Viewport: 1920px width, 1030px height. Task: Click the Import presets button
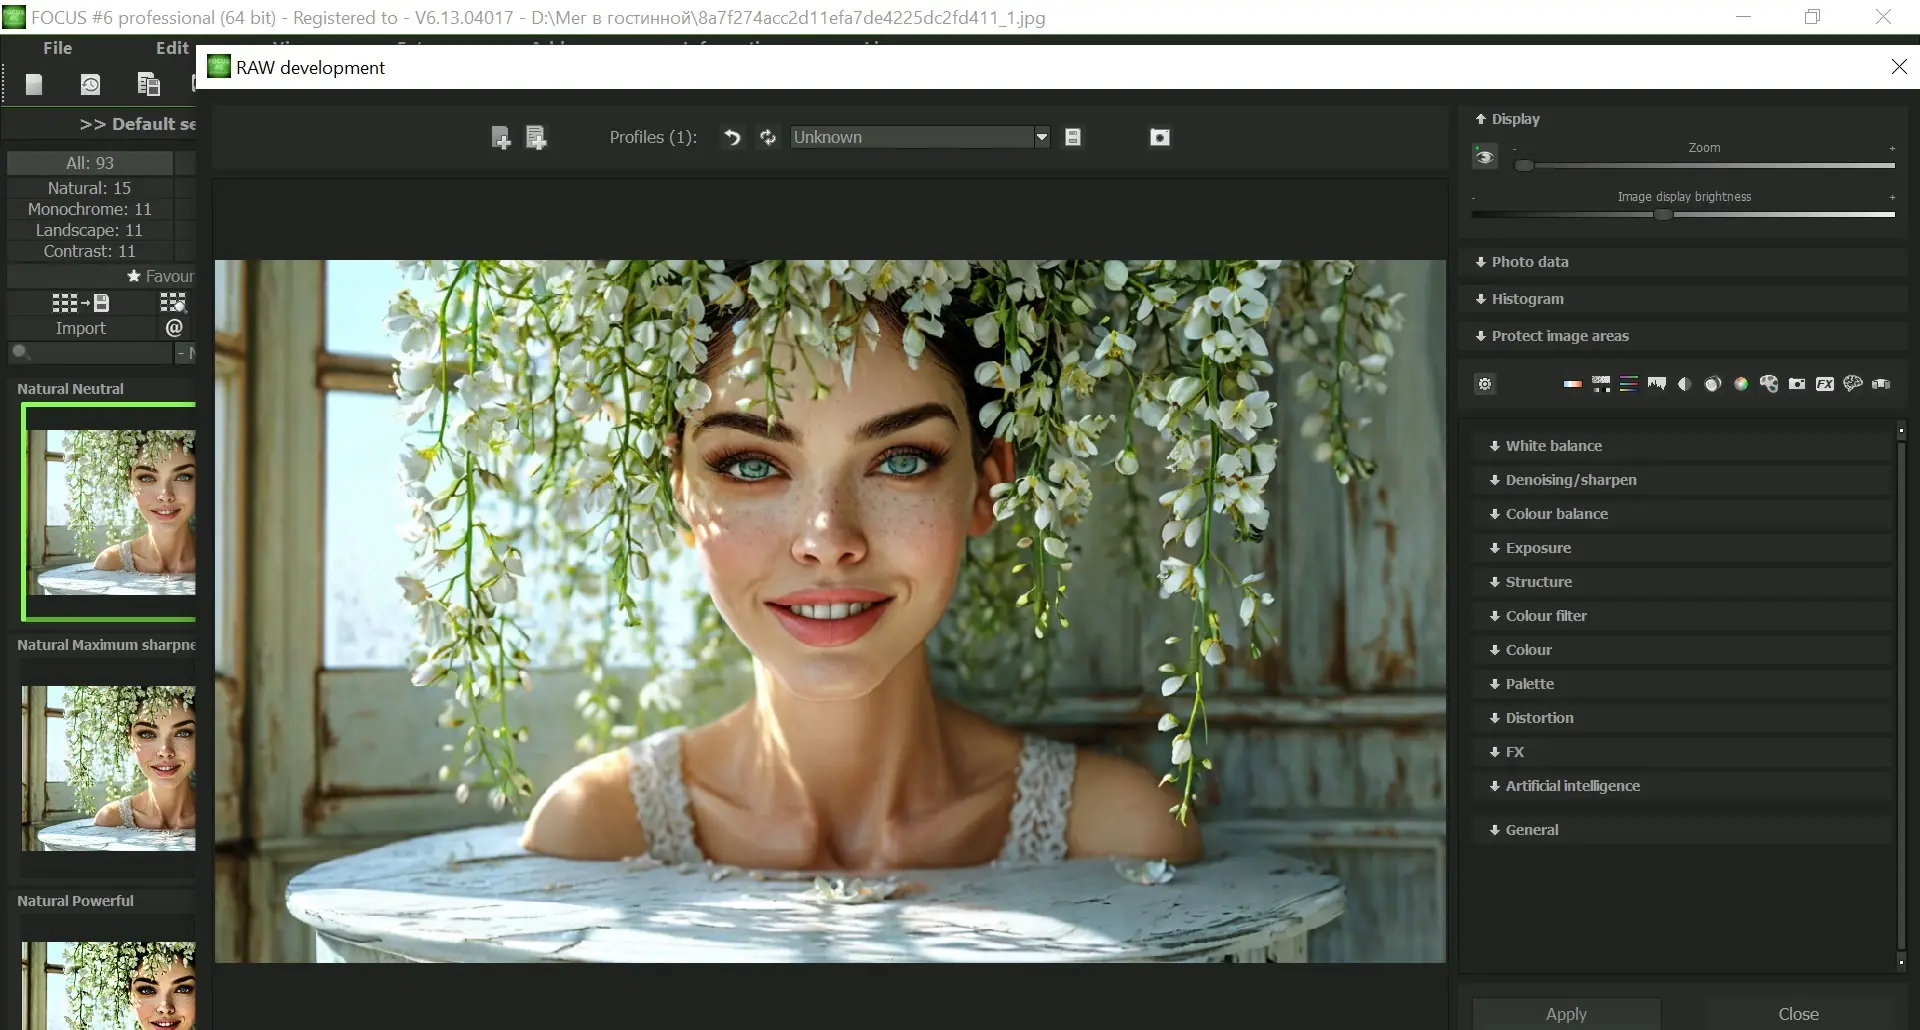(81, 328)
